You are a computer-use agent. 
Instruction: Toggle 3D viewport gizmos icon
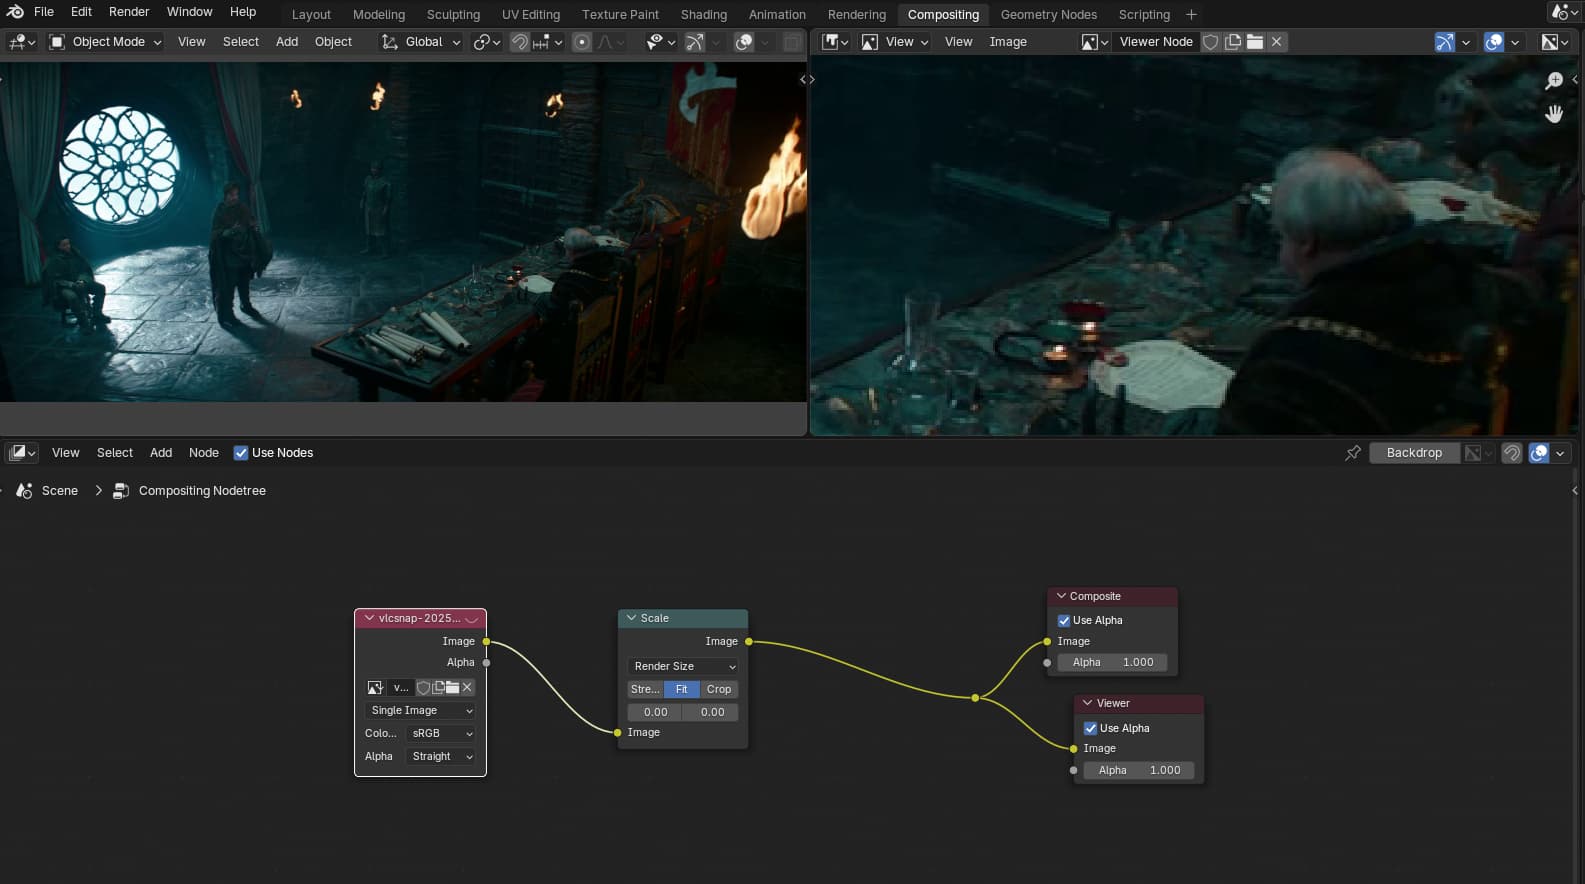pyautogui.click(x=695, y=42)
